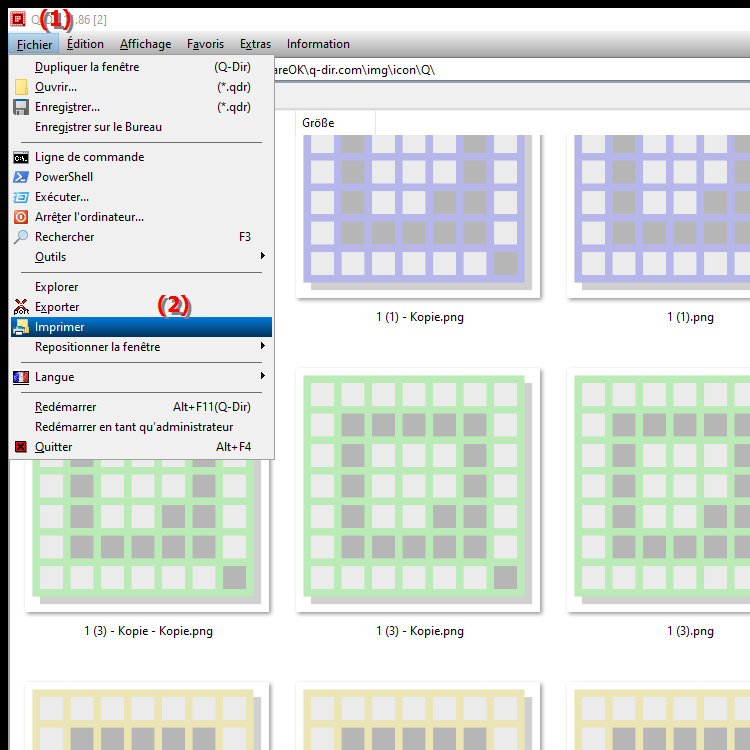Open the Information menu

pos(318,44)
